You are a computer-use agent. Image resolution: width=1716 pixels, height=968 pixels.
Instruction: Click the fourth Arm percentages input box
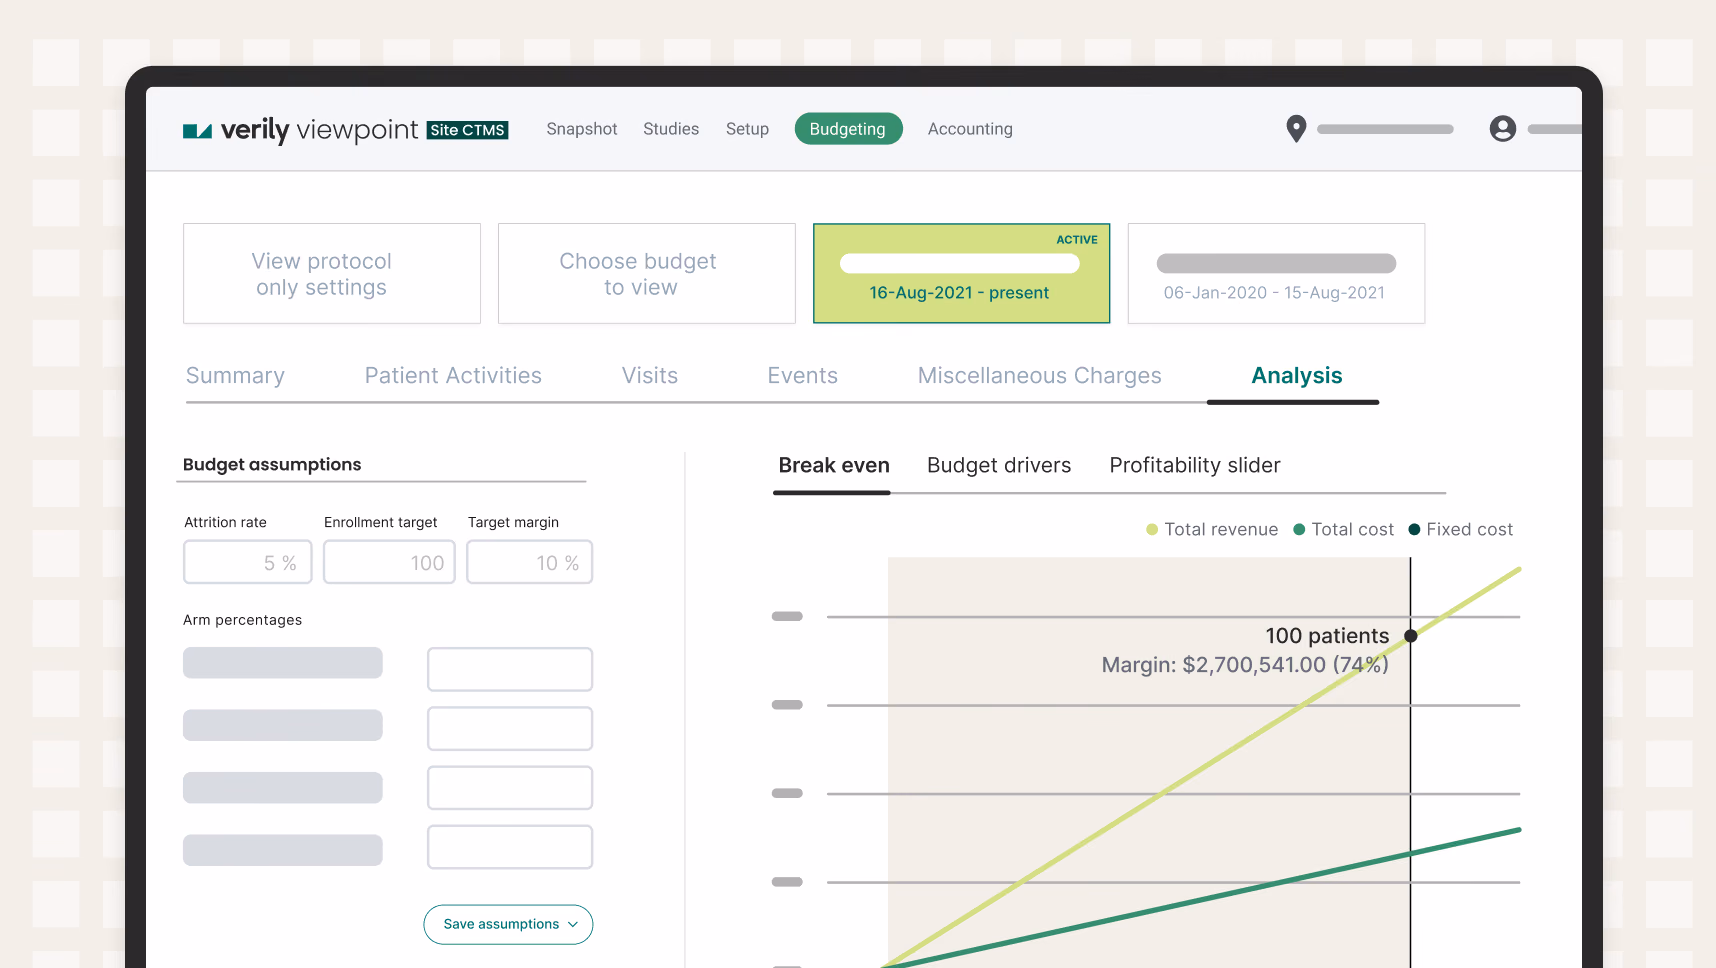(x=510, y=847)
